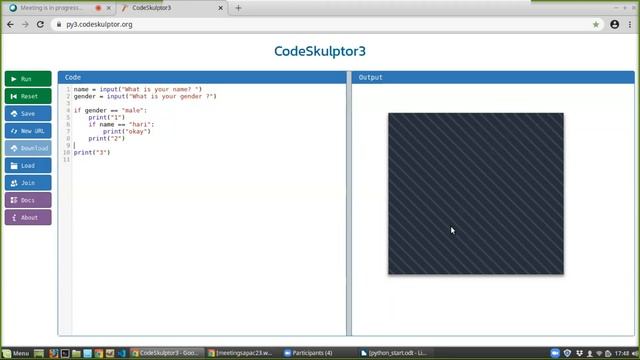Image resolution: width=640 pixels, height=360 pixels.
Task: Open the file manager folder icon
Action: [76, 353]
